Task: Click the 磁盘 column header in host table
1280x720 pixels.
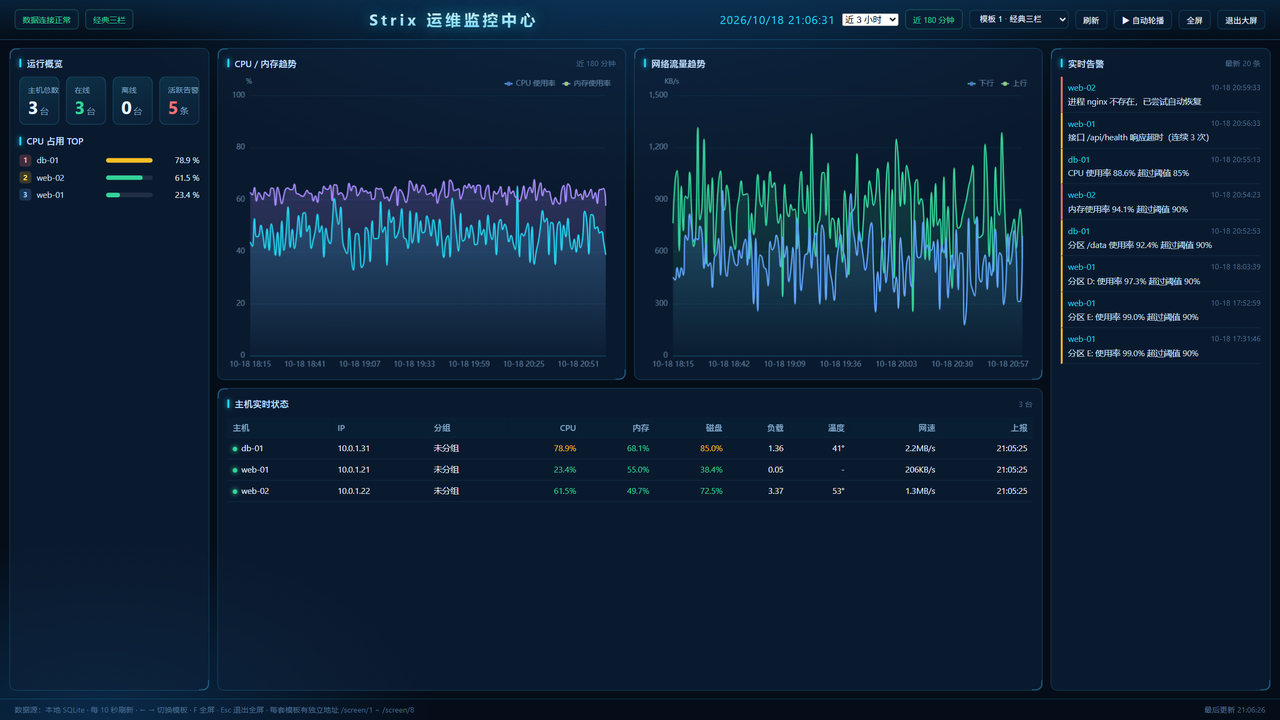Action: pos(714,428)
